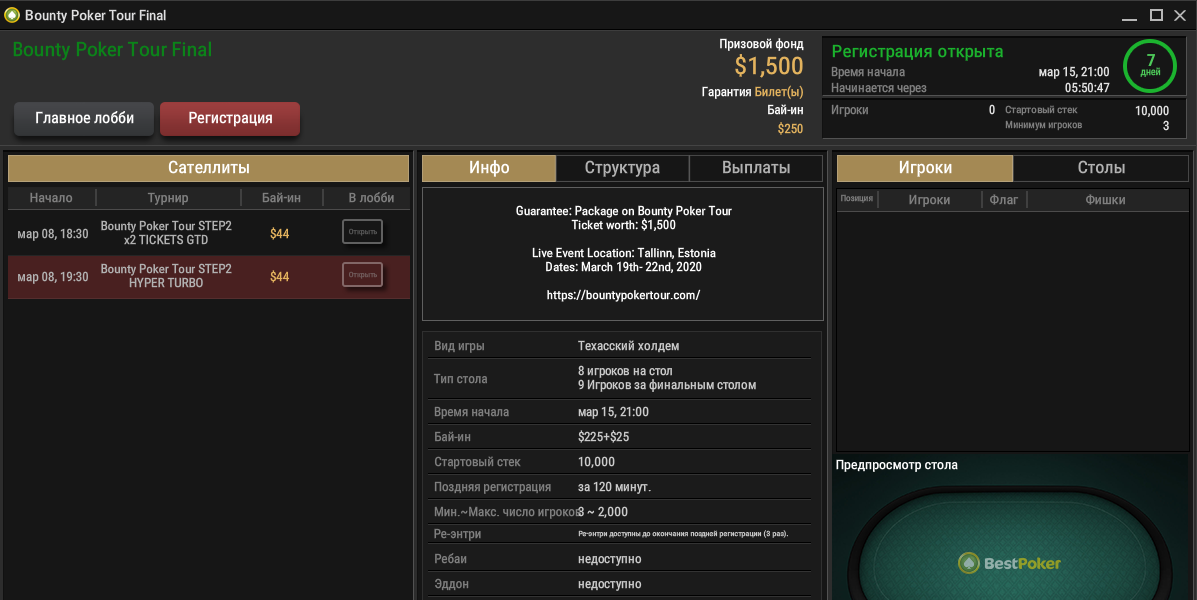The width and height of the screenshot is (1197, 600).
Task: Open STEP2 x2 TICKETS GTD satellite lobby
Action: pyautogui.click(x=362, y=233)
